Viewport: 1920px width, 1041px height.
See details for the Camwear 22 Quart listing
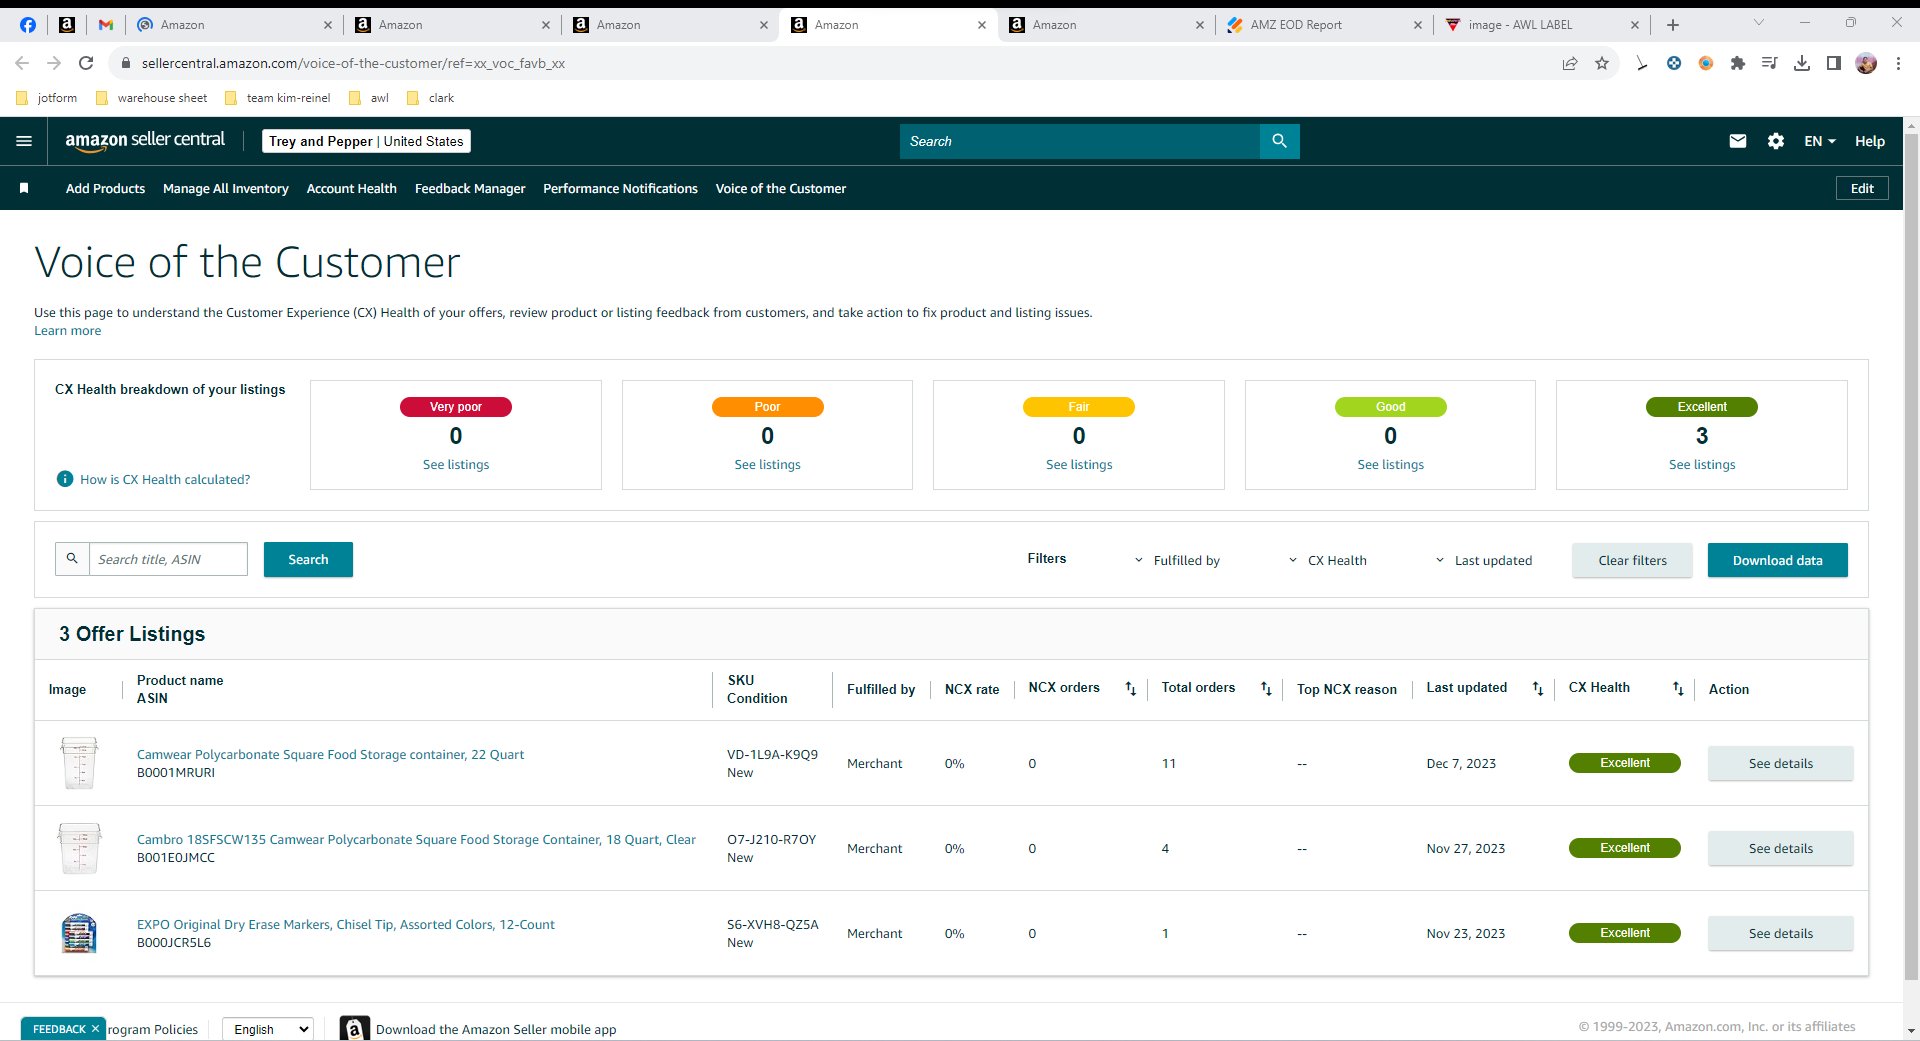[1780, 763]
